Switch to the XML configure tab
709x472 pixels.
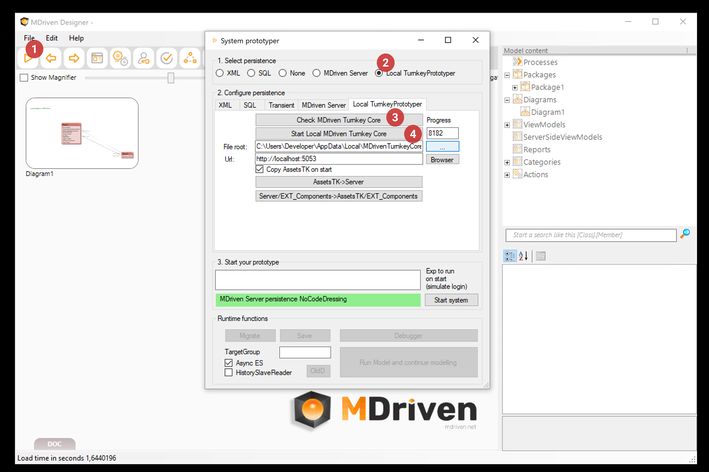coord(225,105)
